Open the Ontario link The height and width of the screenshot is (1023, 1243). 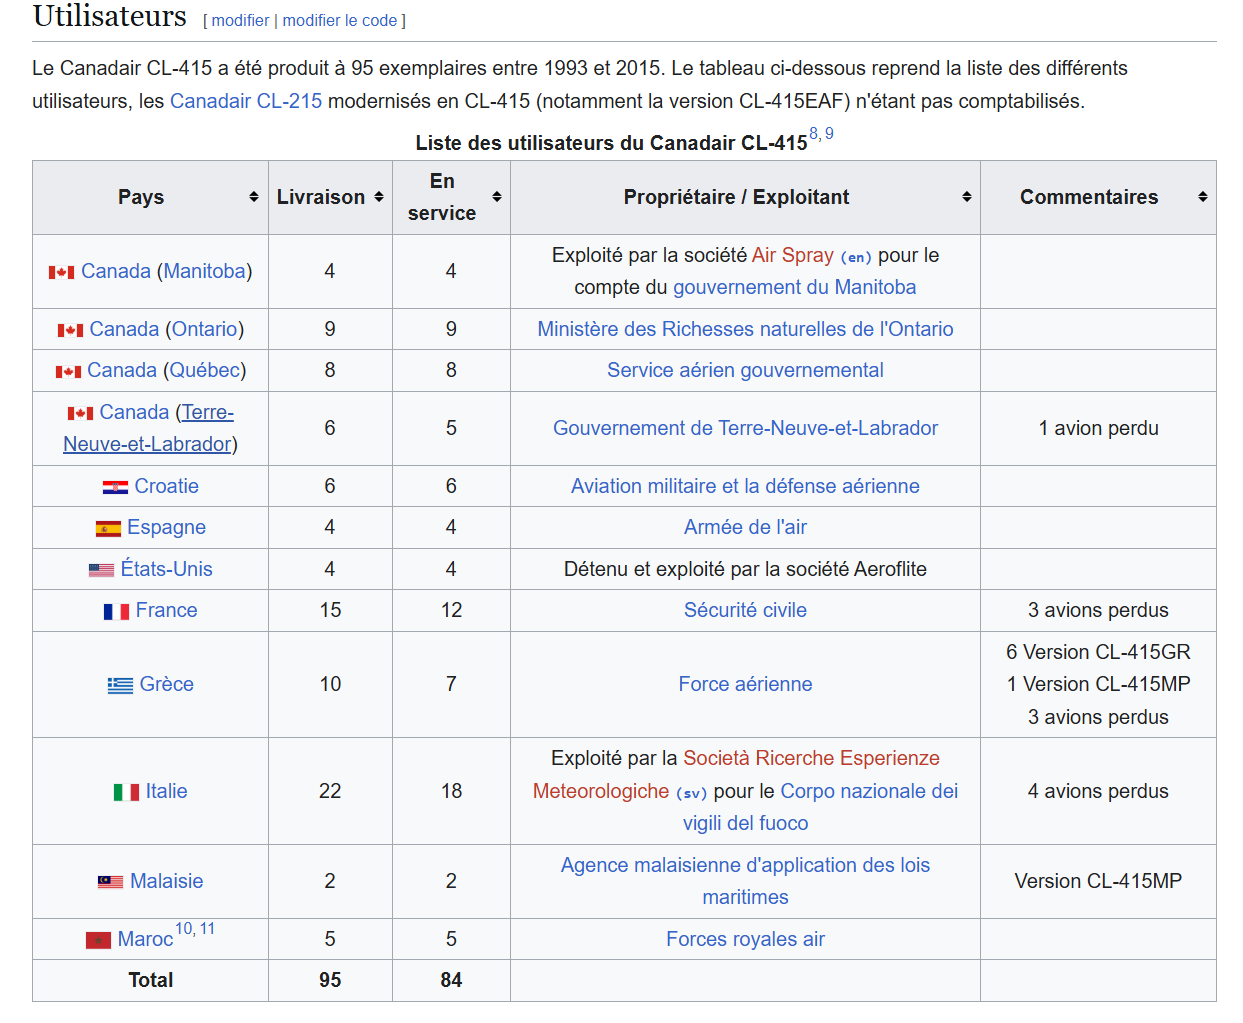pyautogui.click(x=205, y=329)
